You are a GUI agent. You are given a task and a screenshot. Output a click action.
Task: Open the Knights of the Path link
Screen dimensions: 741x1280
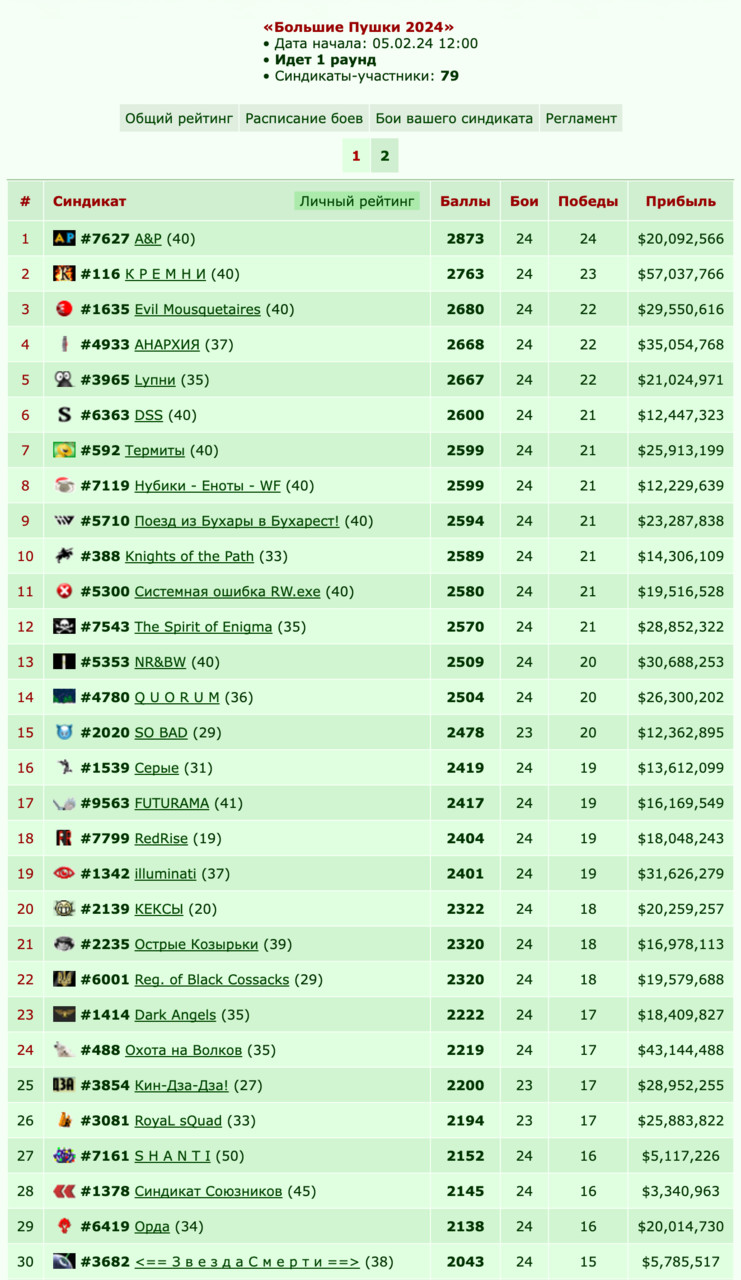[189, 556]
